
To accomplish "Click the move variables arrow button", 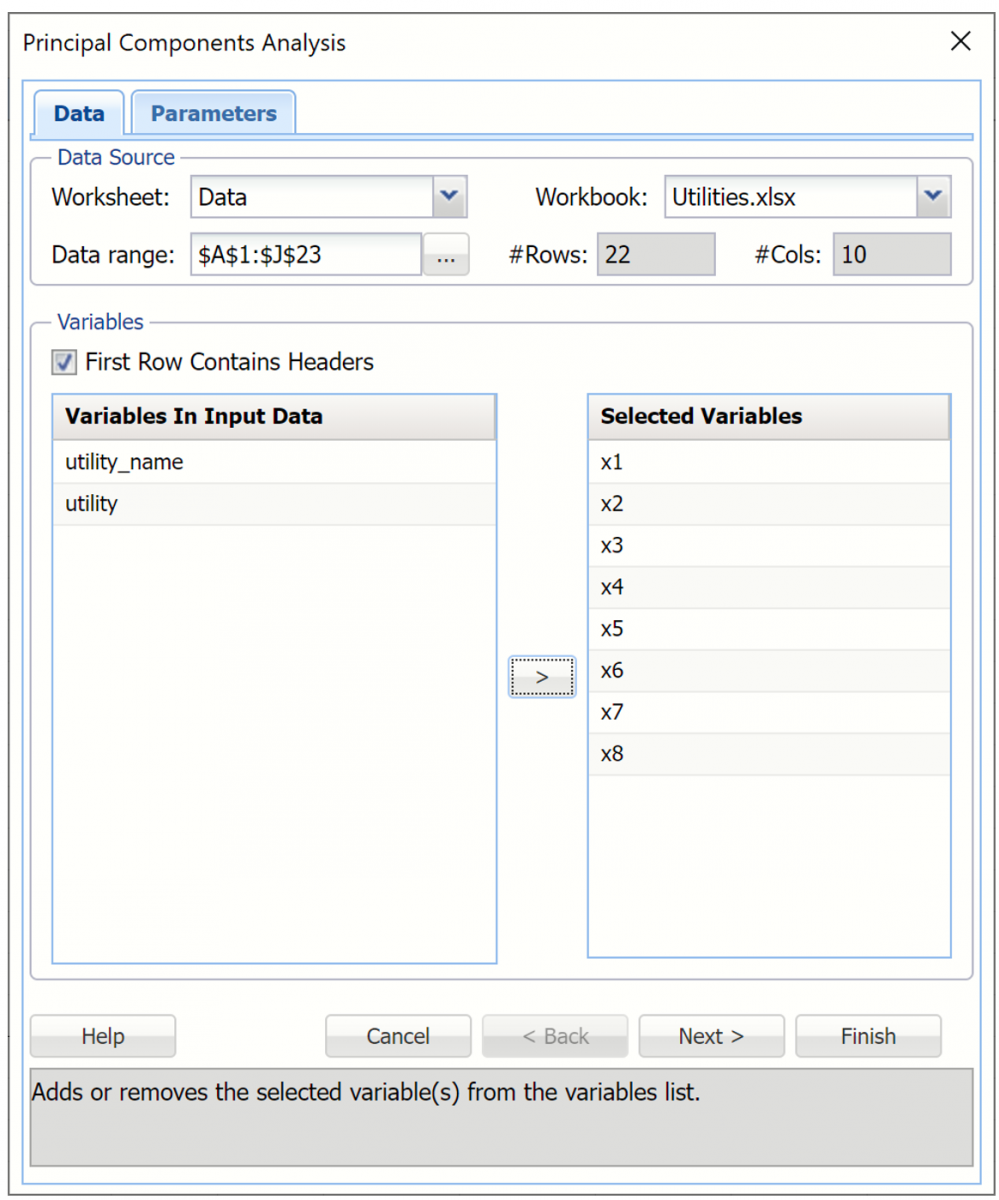I will coord(541,676).
